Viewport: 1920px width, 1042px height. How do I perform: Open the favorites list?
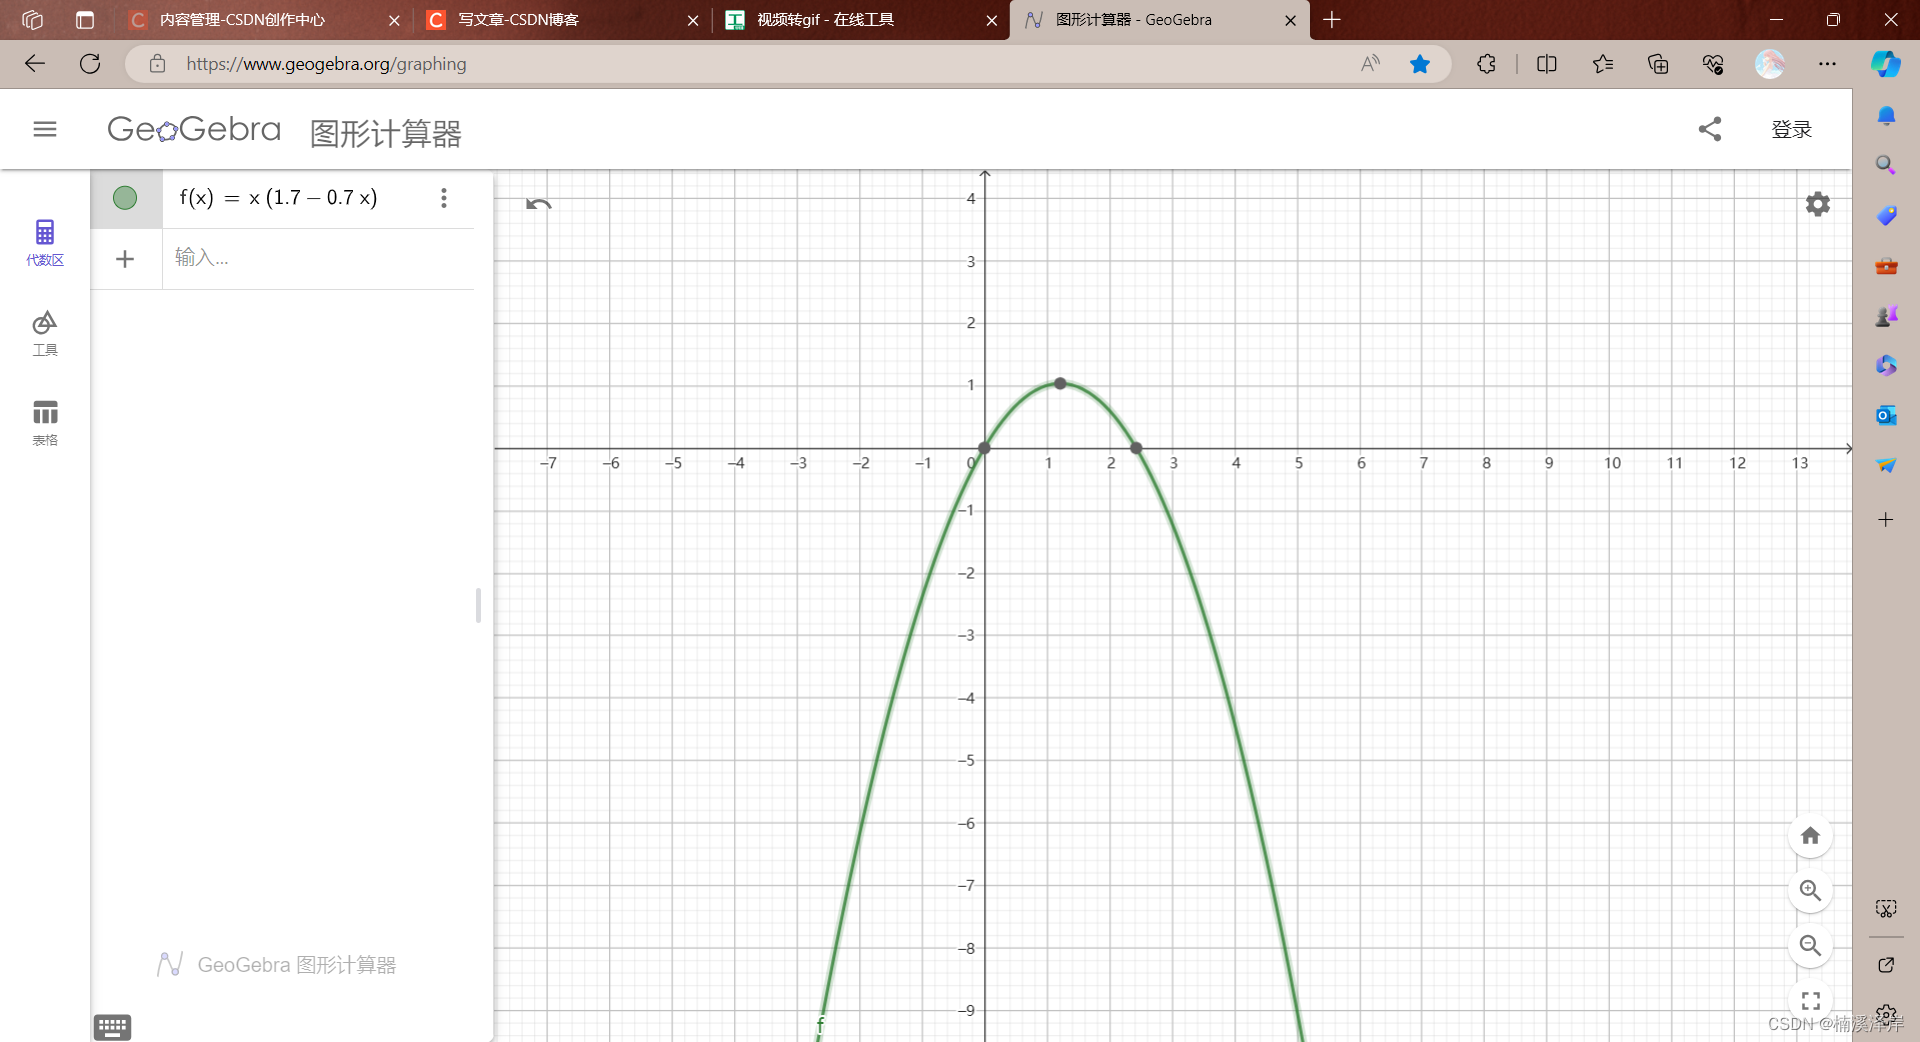pos(1602,64)
